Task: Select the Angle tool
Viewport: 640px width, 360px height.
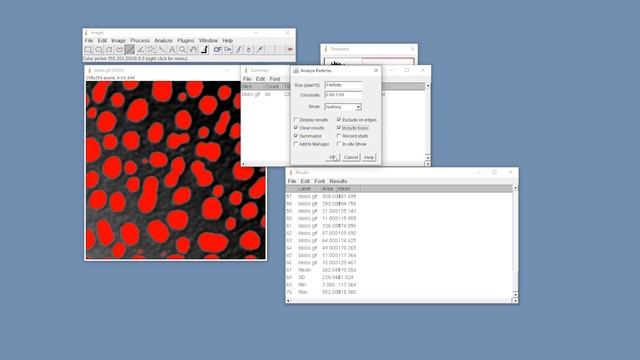Action: [x=140, y=50]
